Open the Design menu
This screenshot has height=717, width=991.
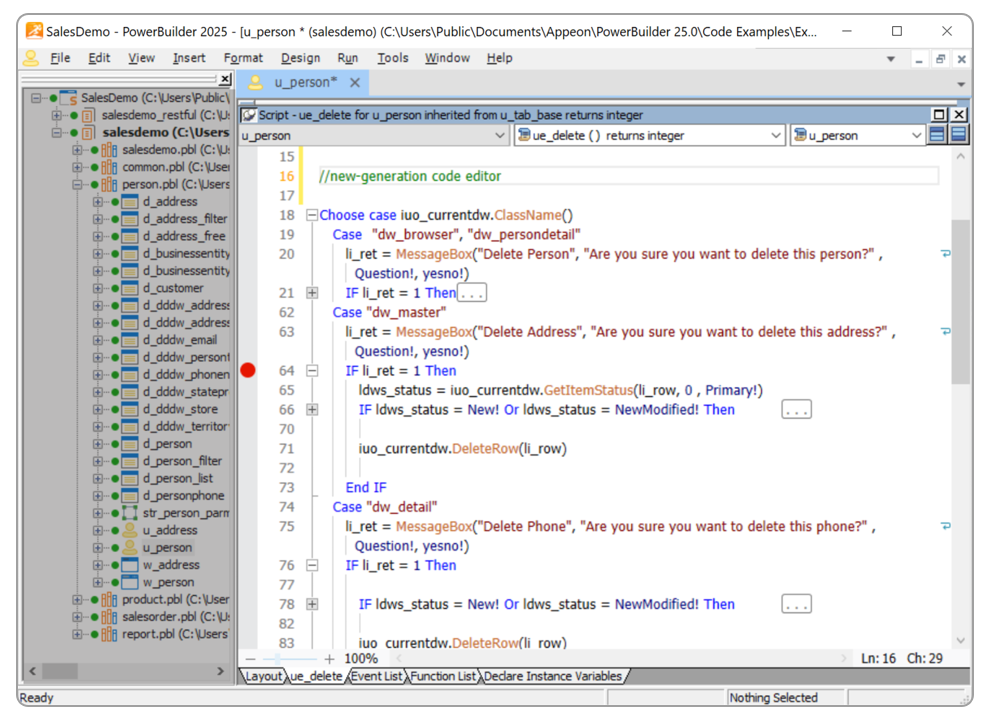click(299, 57)
